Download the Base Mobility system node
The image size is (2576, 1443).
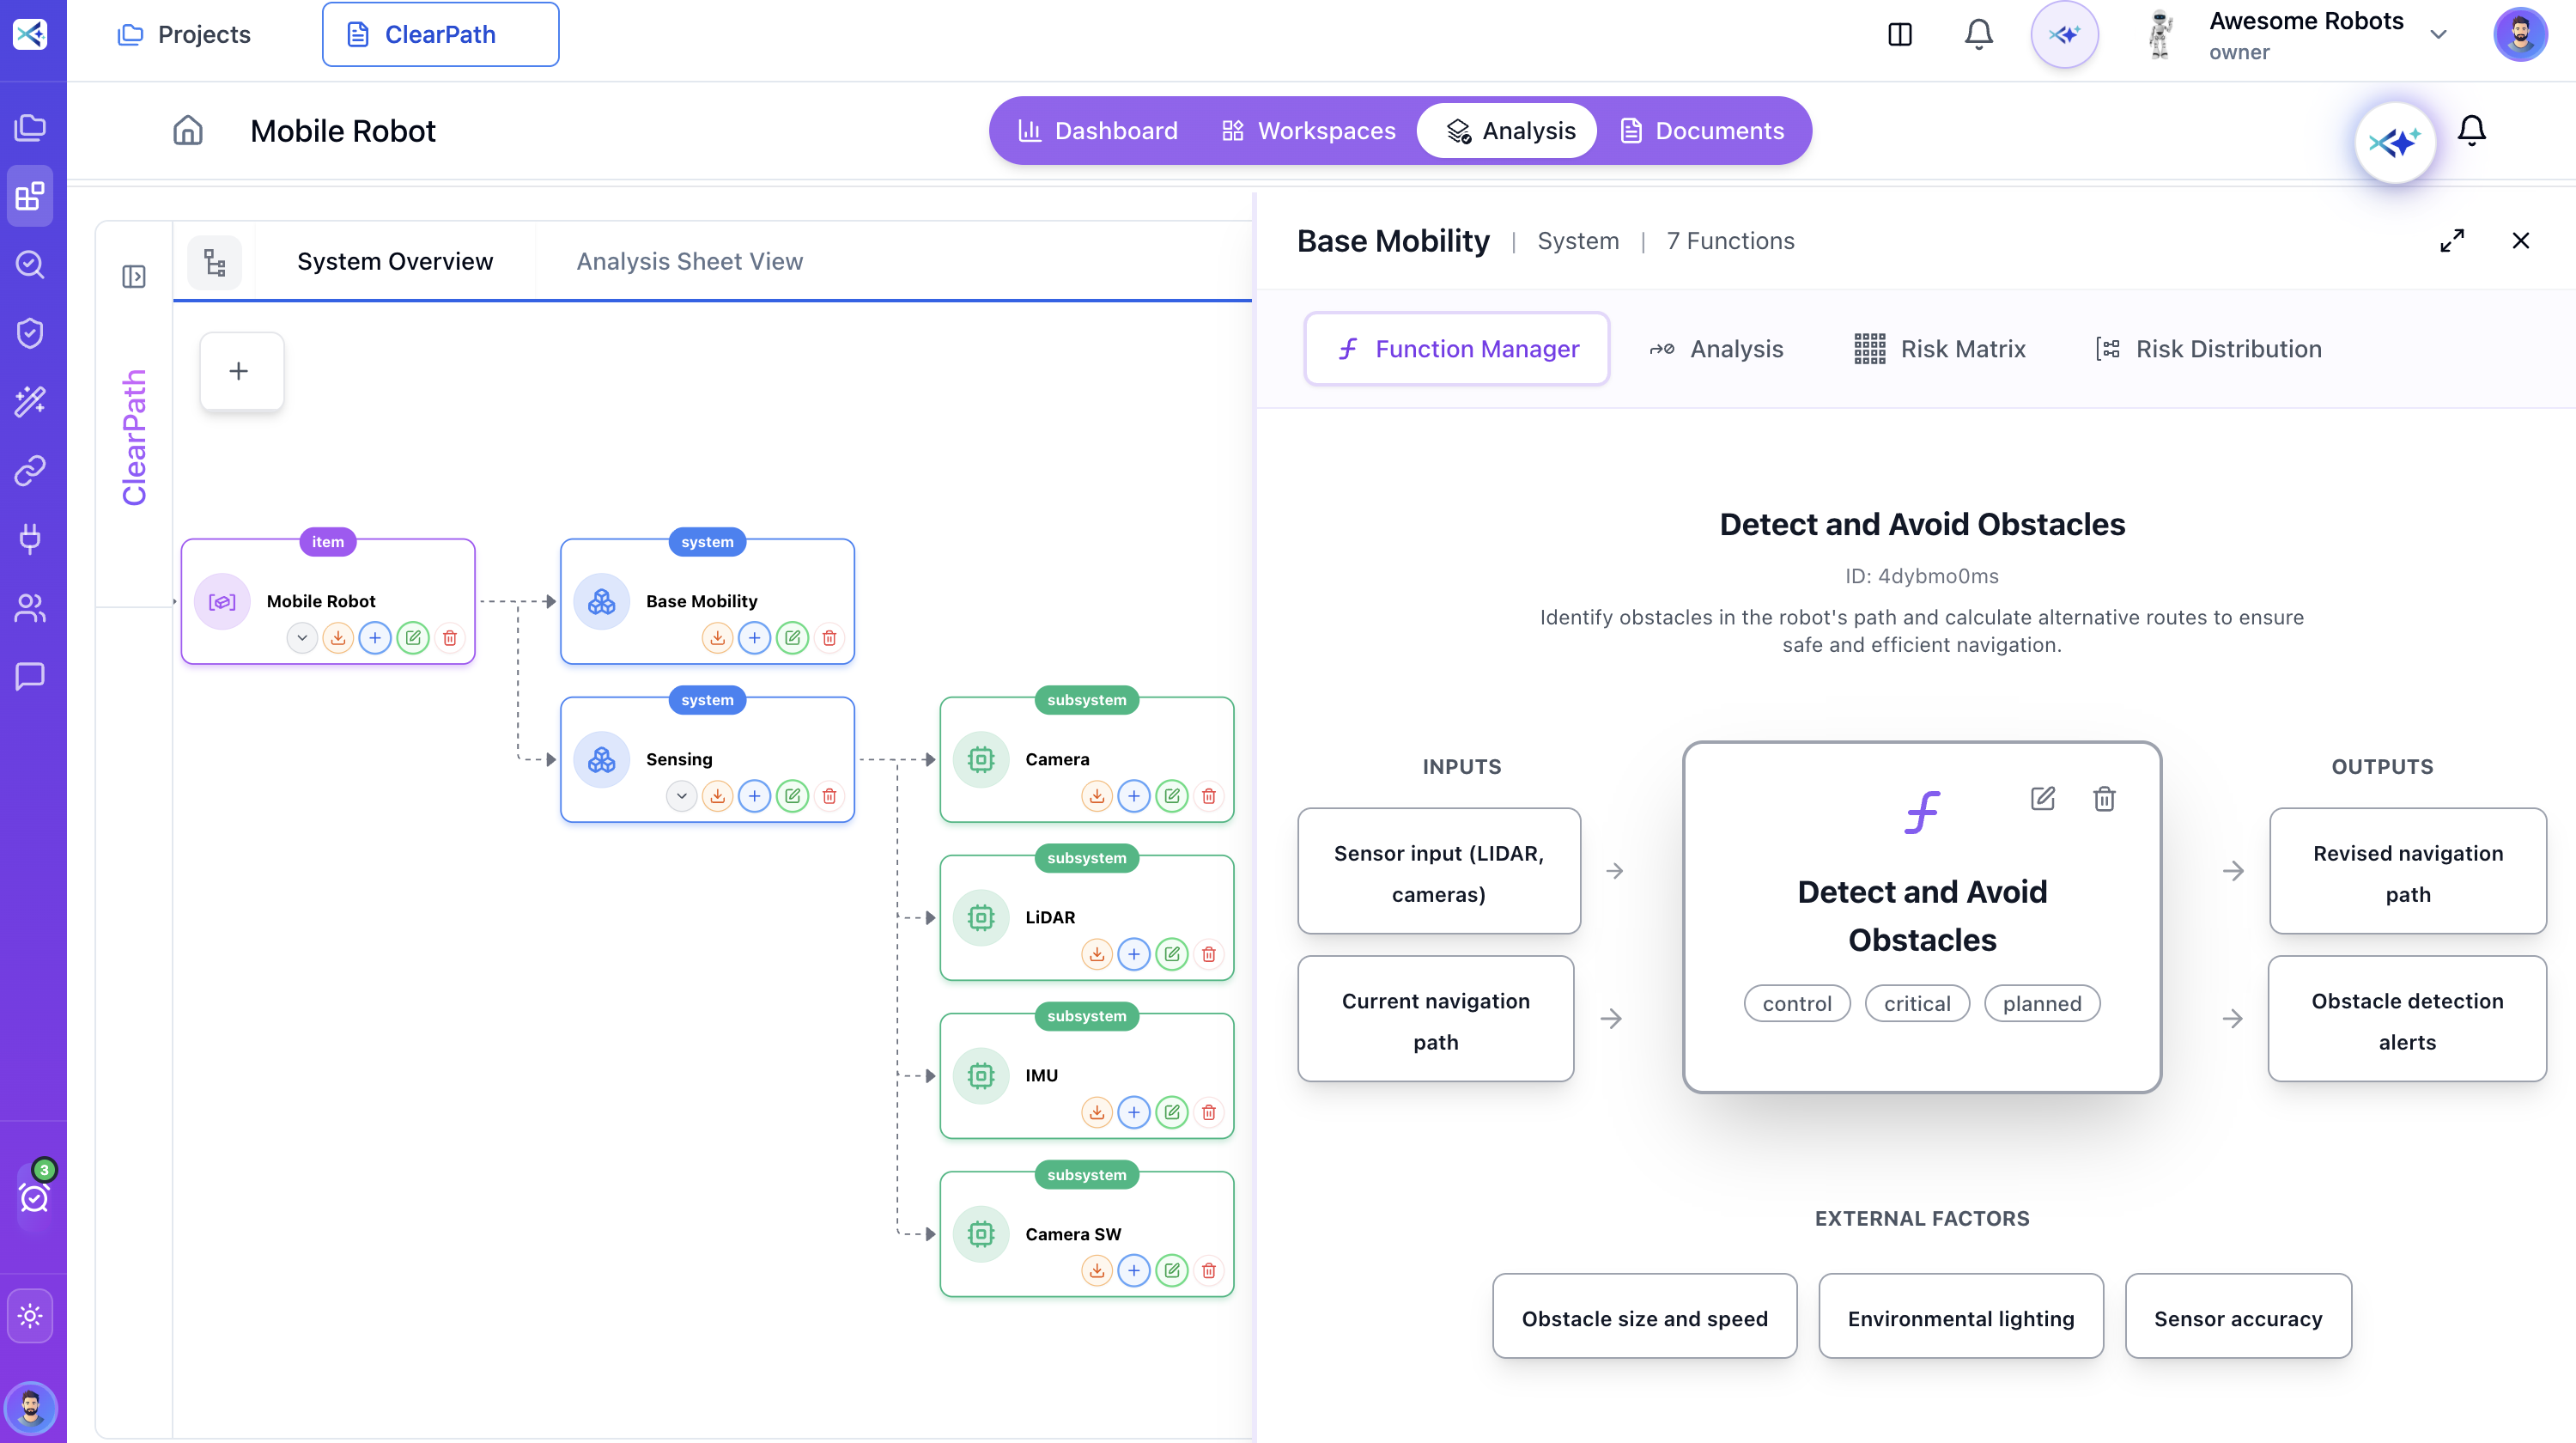point(717,637)
